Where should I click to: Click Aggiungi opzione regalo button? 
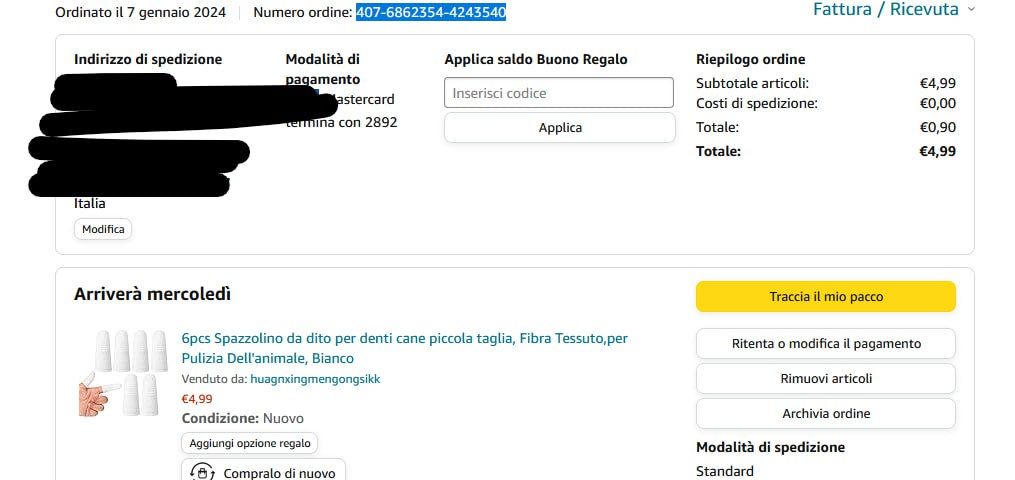click(x=249, y=444)
